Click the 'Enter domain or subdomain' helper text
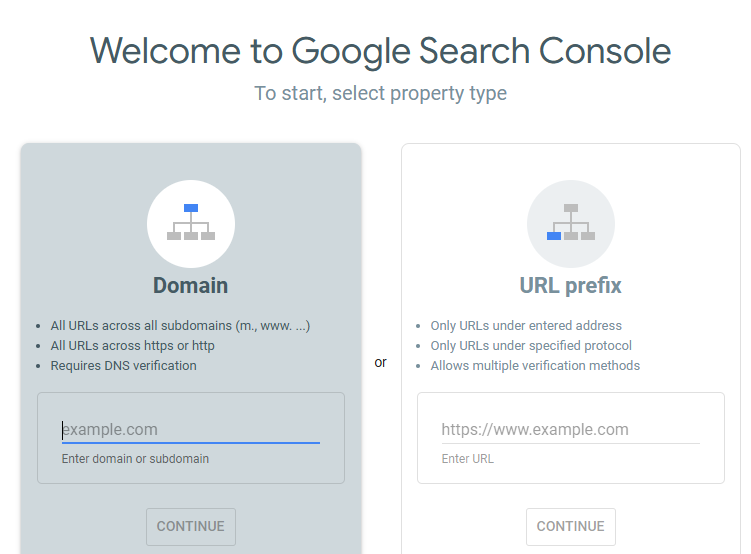Screen dimensions: 751x554 click(x=135, y=459)
